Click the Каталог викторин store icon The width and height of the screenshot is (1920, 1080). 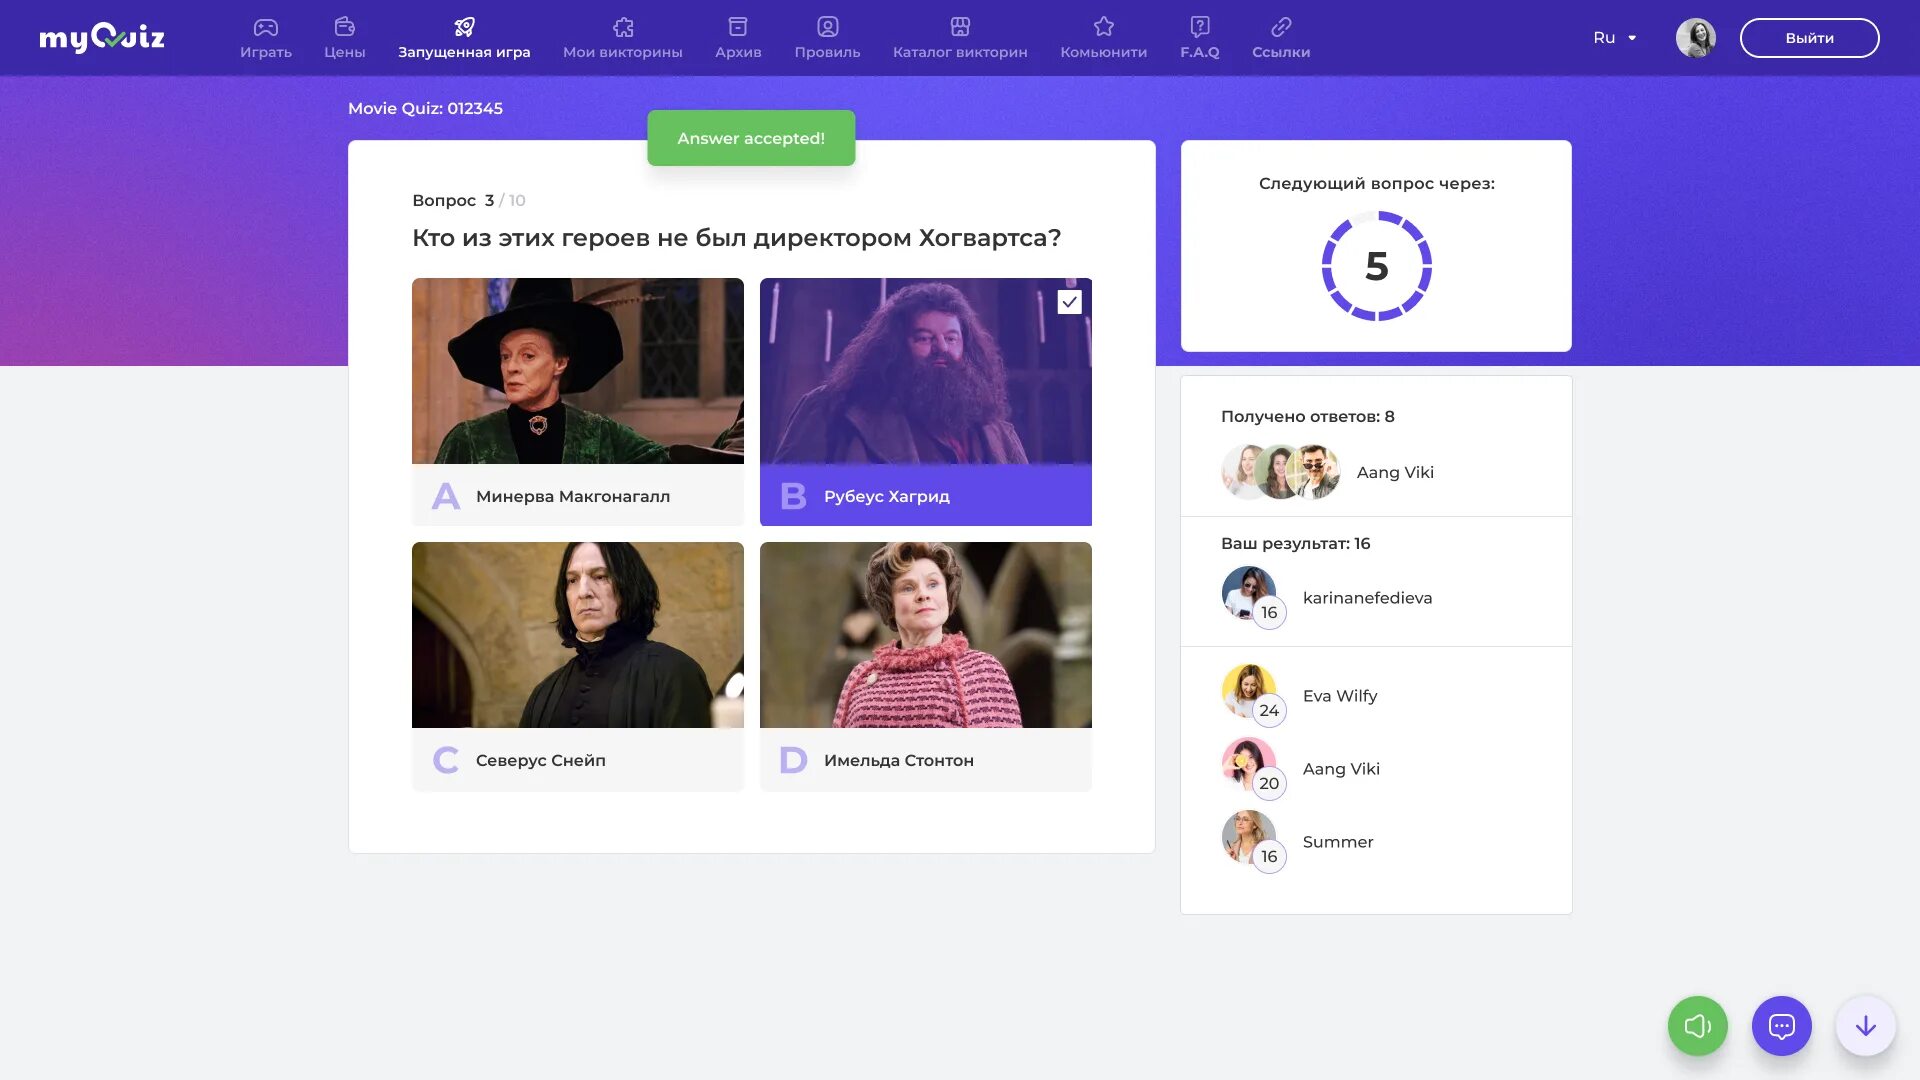click(960, 27)
